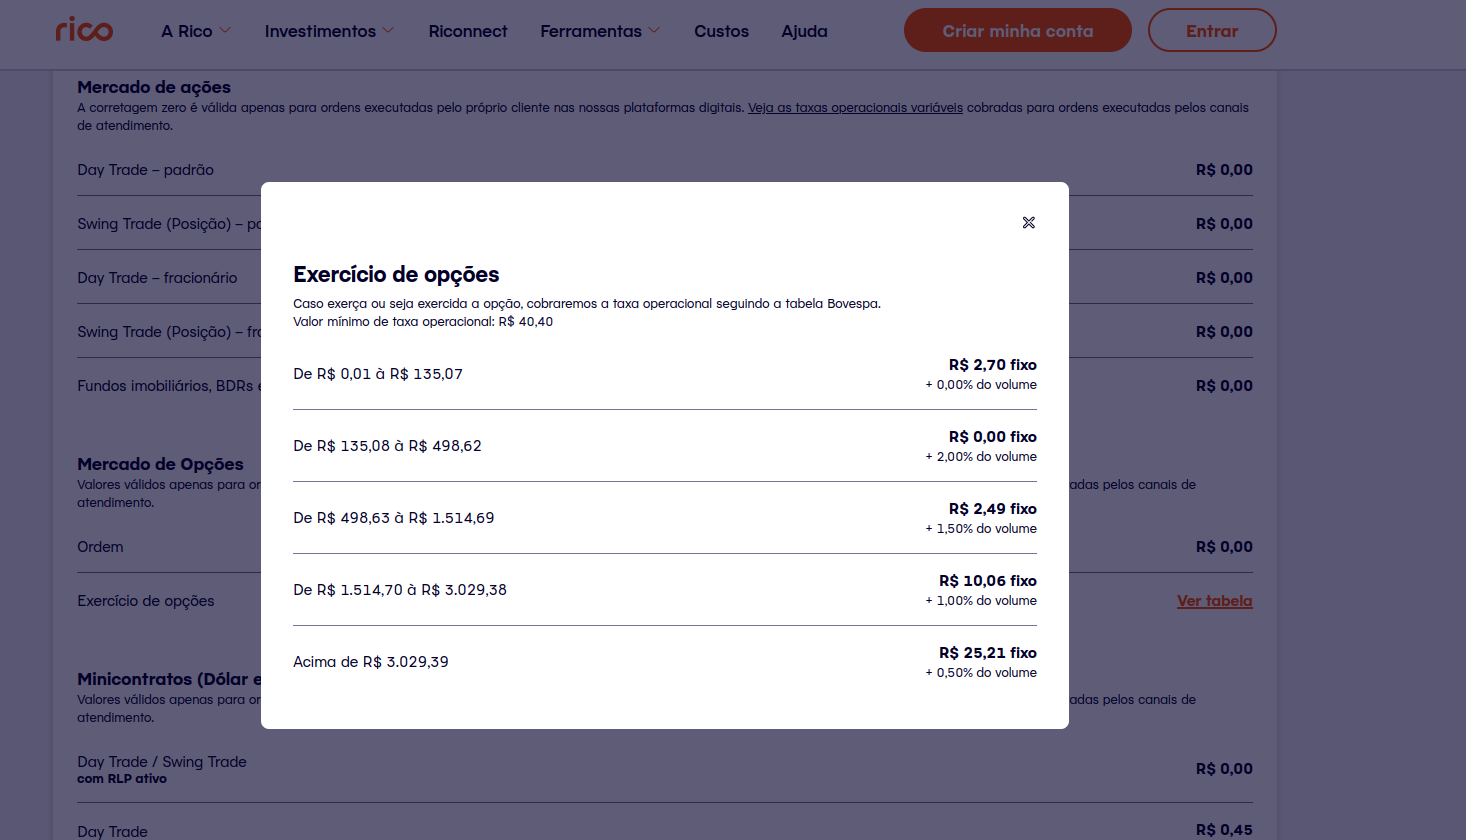Click the R$ 10,06 fixo value
The width and height of the screenshot is (1466, 840).
pyautogui.click(x=987, y=581)
